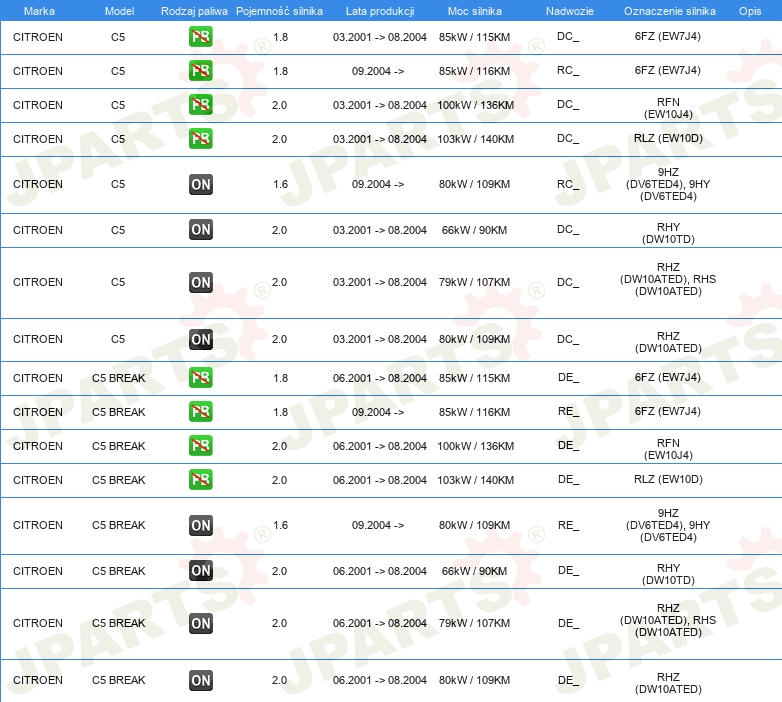
Task: Click the Nadwozie column header
Action: coord(570,11)
